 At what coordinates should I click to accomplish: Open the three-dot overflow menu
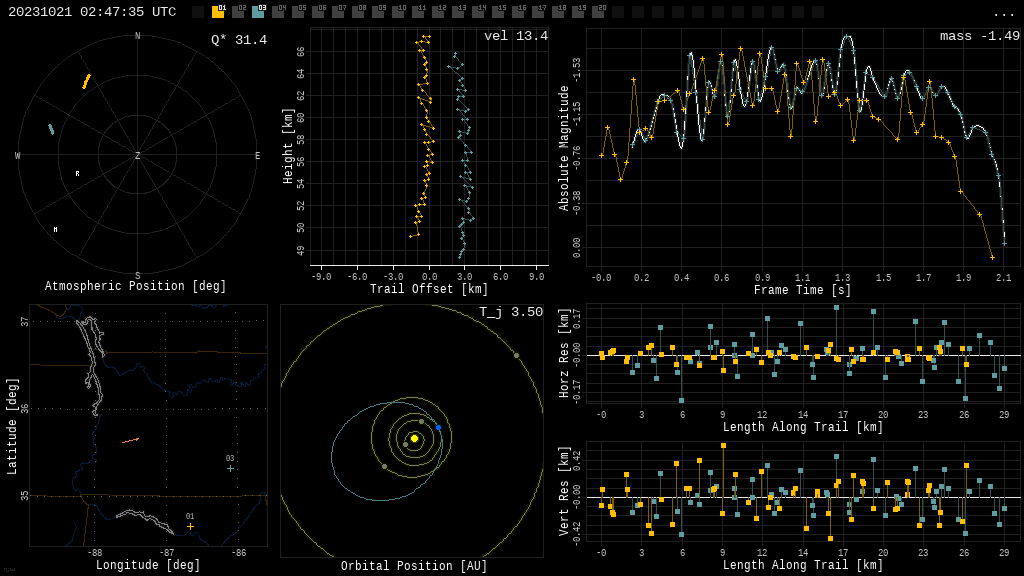click(1003, 13)
